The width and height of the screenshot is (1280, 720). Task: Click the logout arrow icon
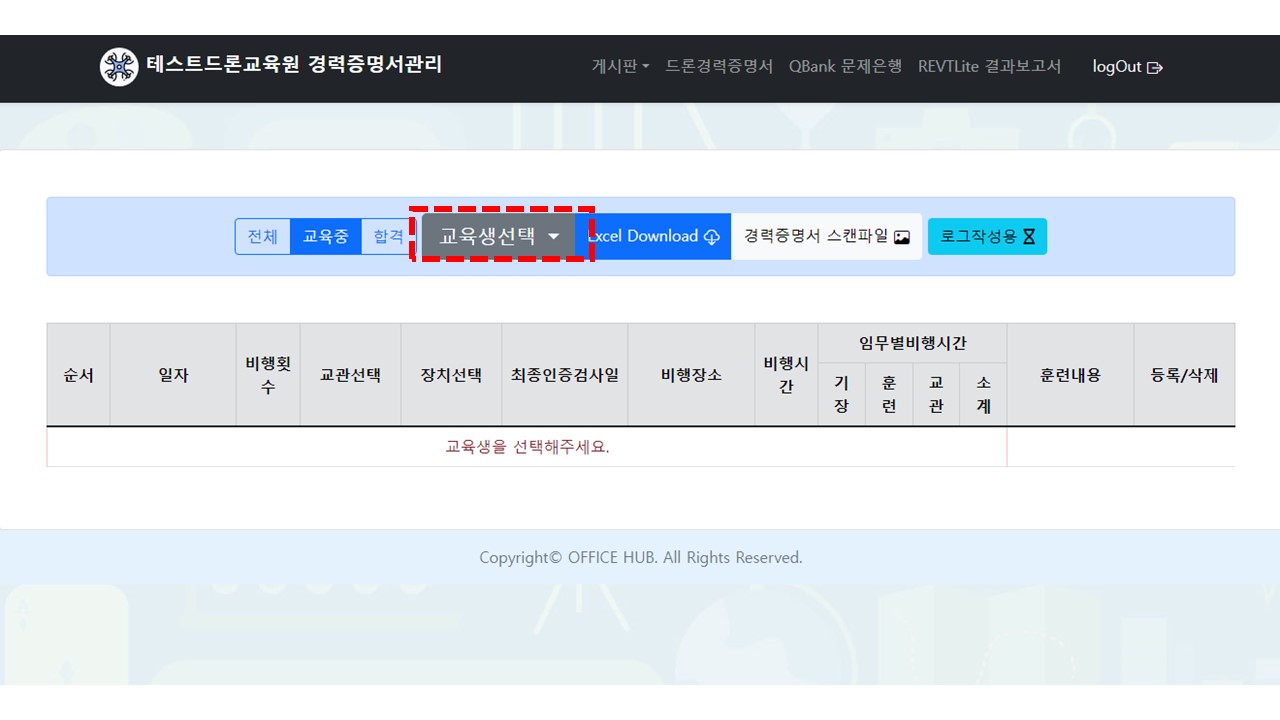(x=1155, y=68)
